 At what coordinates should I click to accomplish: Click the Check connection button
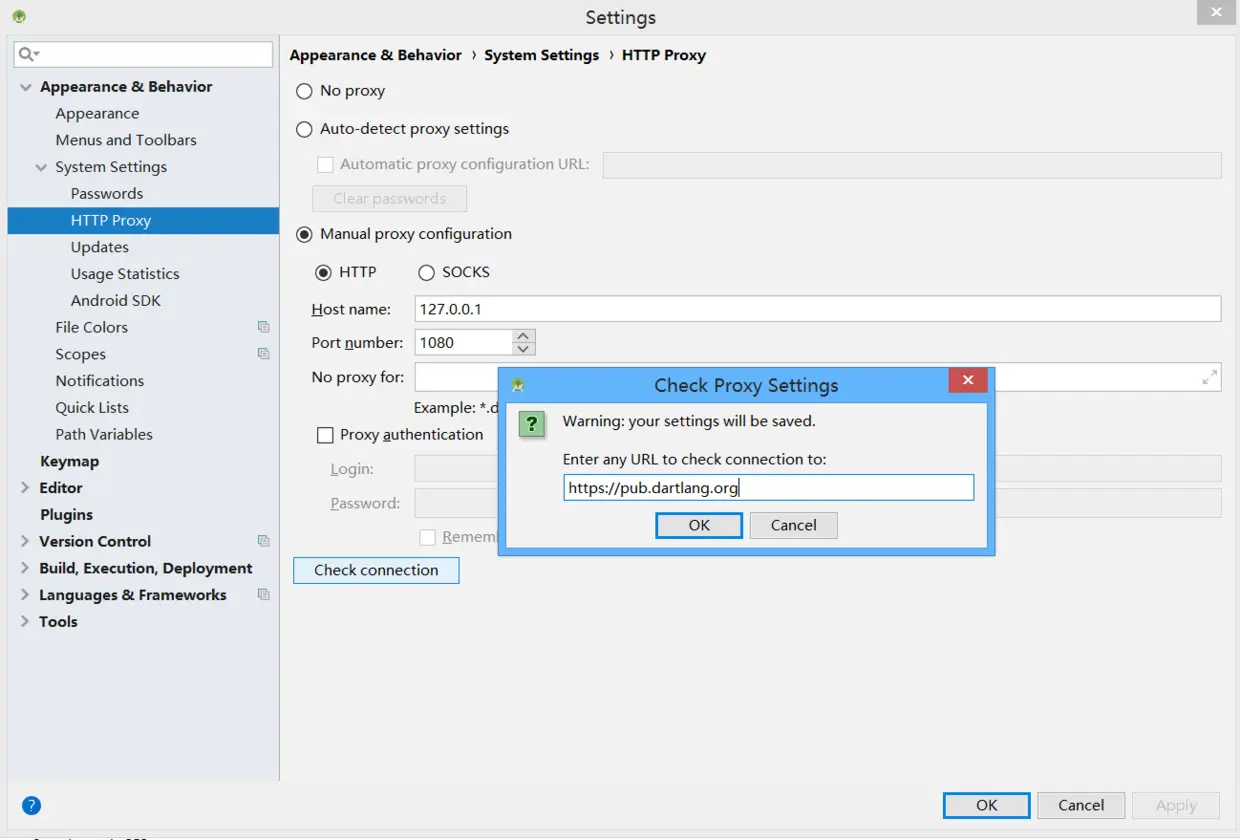pyautogui.click(x=376, y=570)
